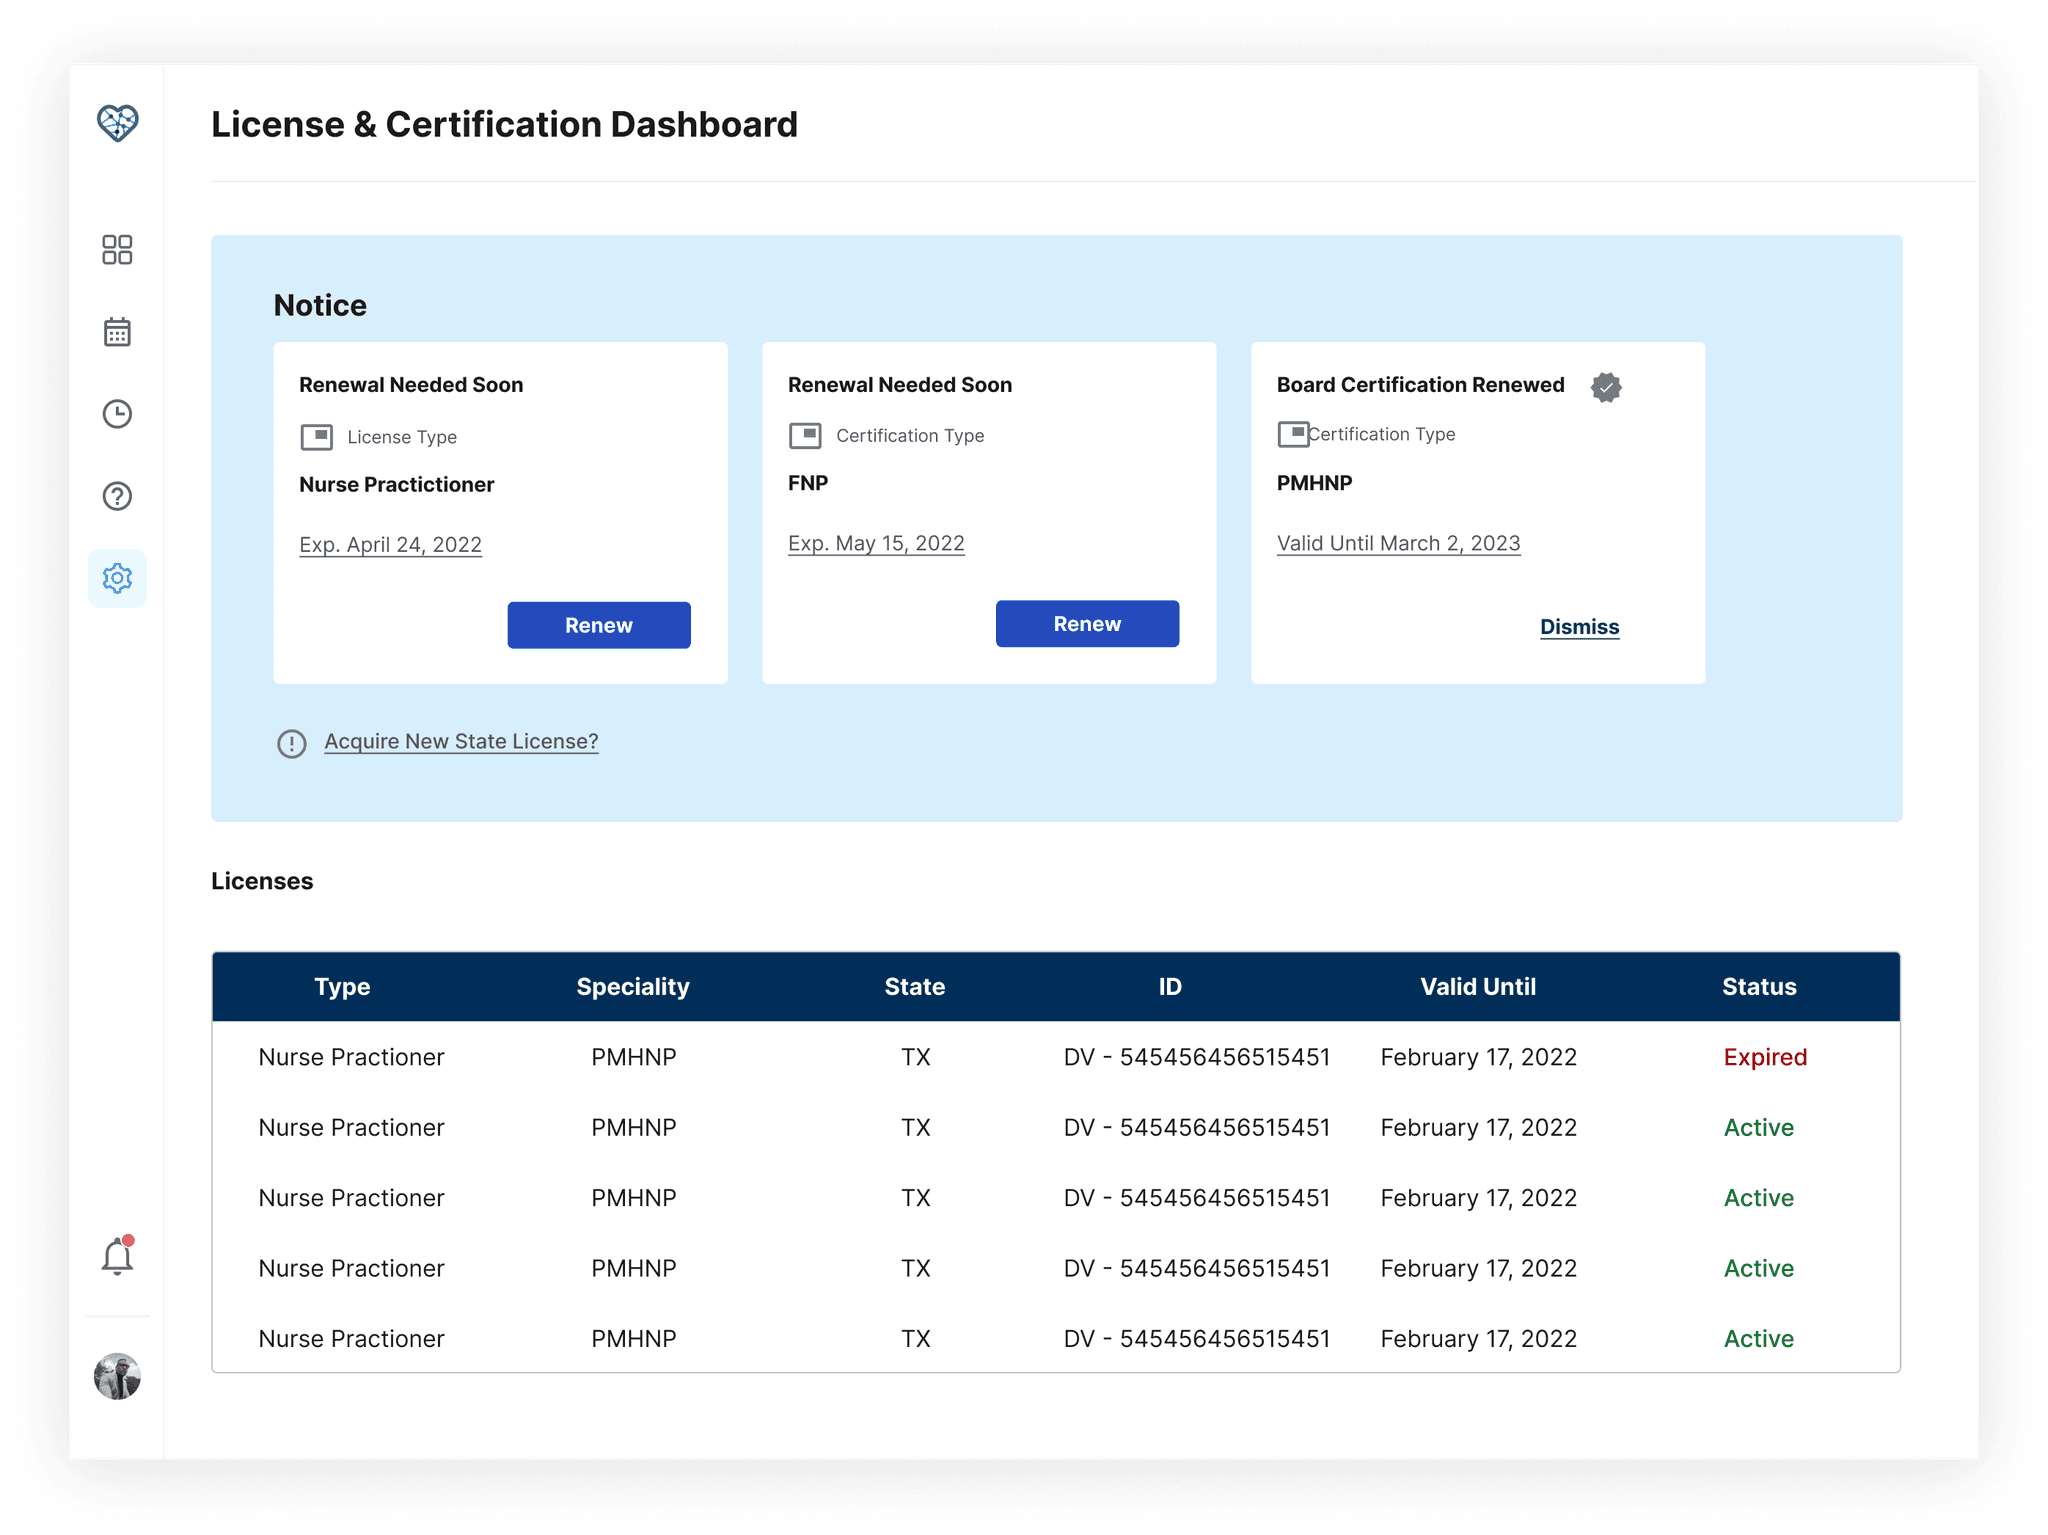
Task: Renew the Nurse Practitioner license
Action: (x=598, y=625)
